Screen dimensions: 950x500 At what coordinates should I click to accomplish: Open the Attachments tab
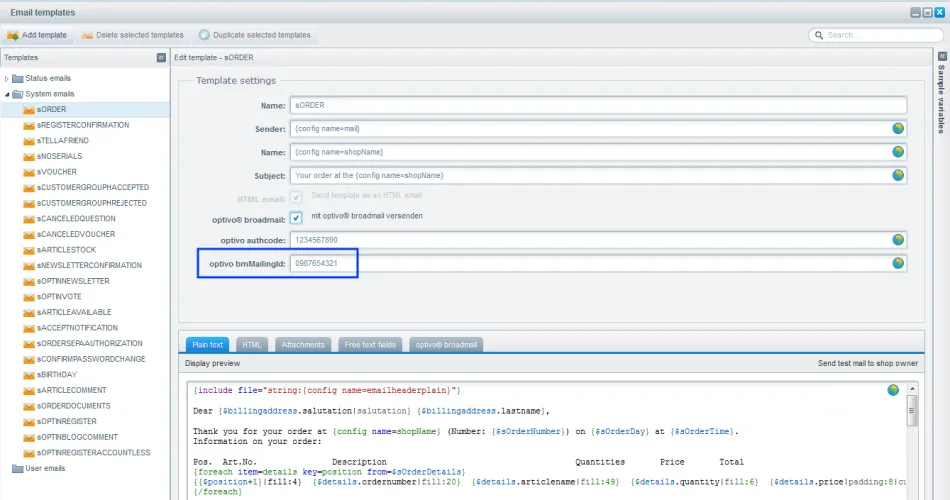coord(303,345)
